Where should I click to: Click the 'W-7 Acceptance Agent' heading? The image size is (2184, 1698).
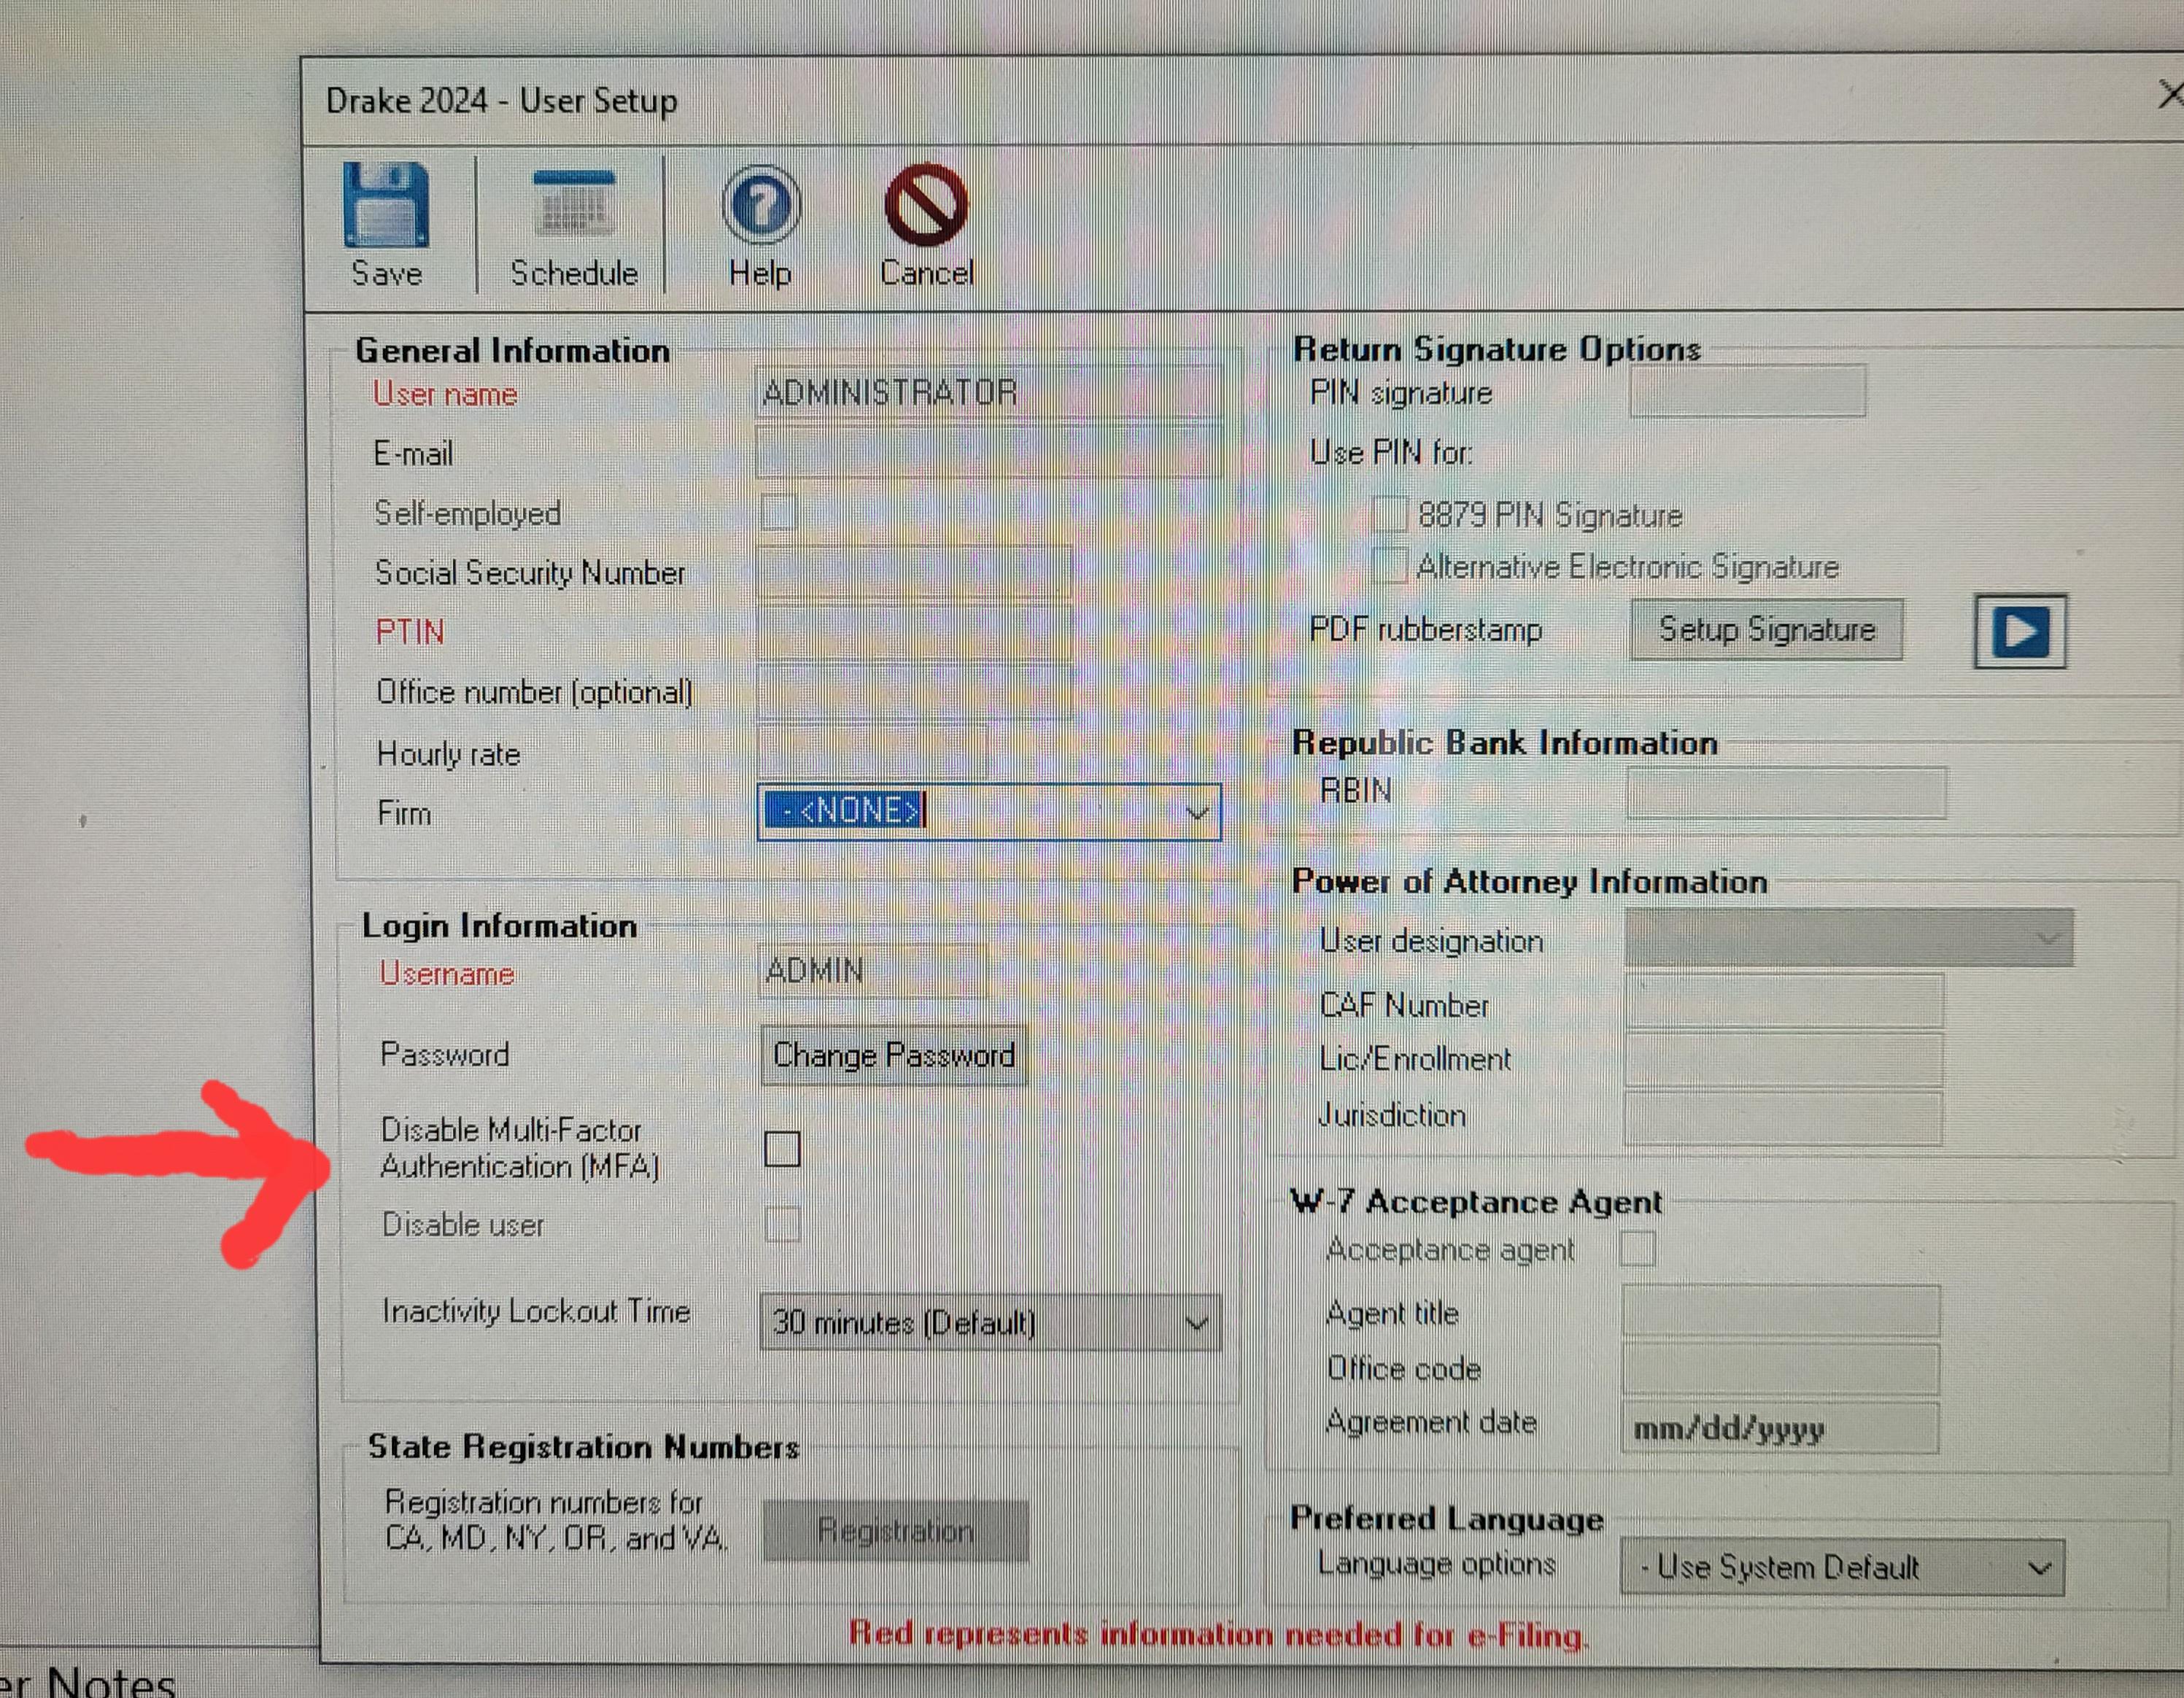1476,1201
